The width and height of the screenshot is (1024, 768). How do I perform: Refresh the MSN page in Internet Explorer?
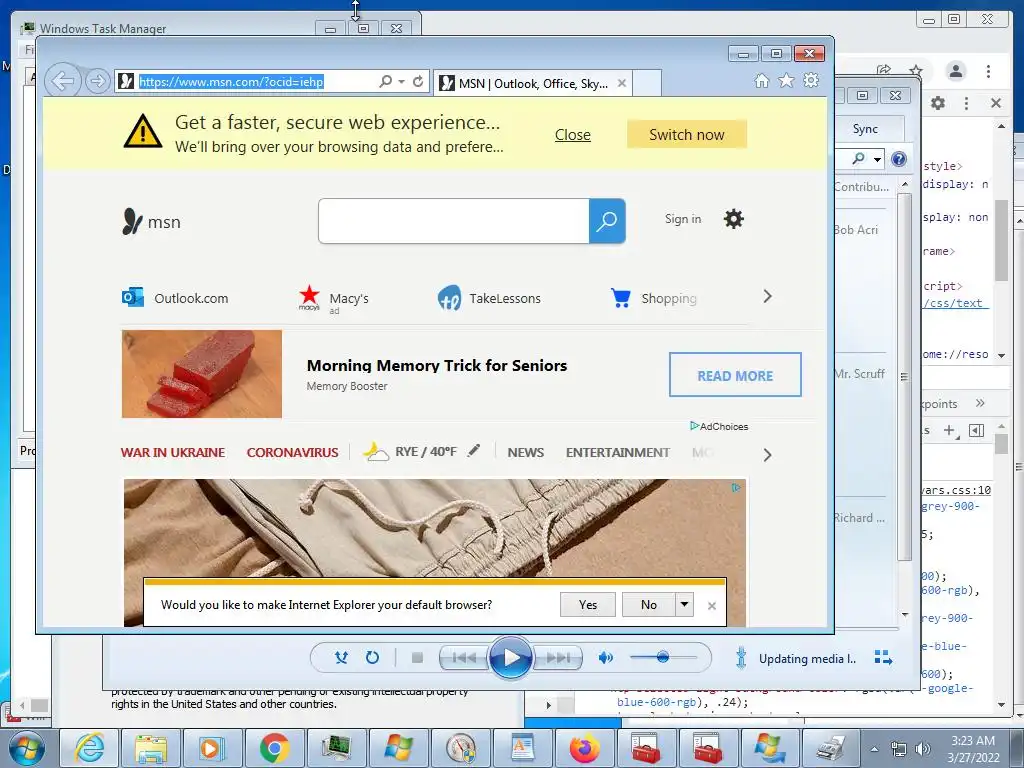(418, 82)
